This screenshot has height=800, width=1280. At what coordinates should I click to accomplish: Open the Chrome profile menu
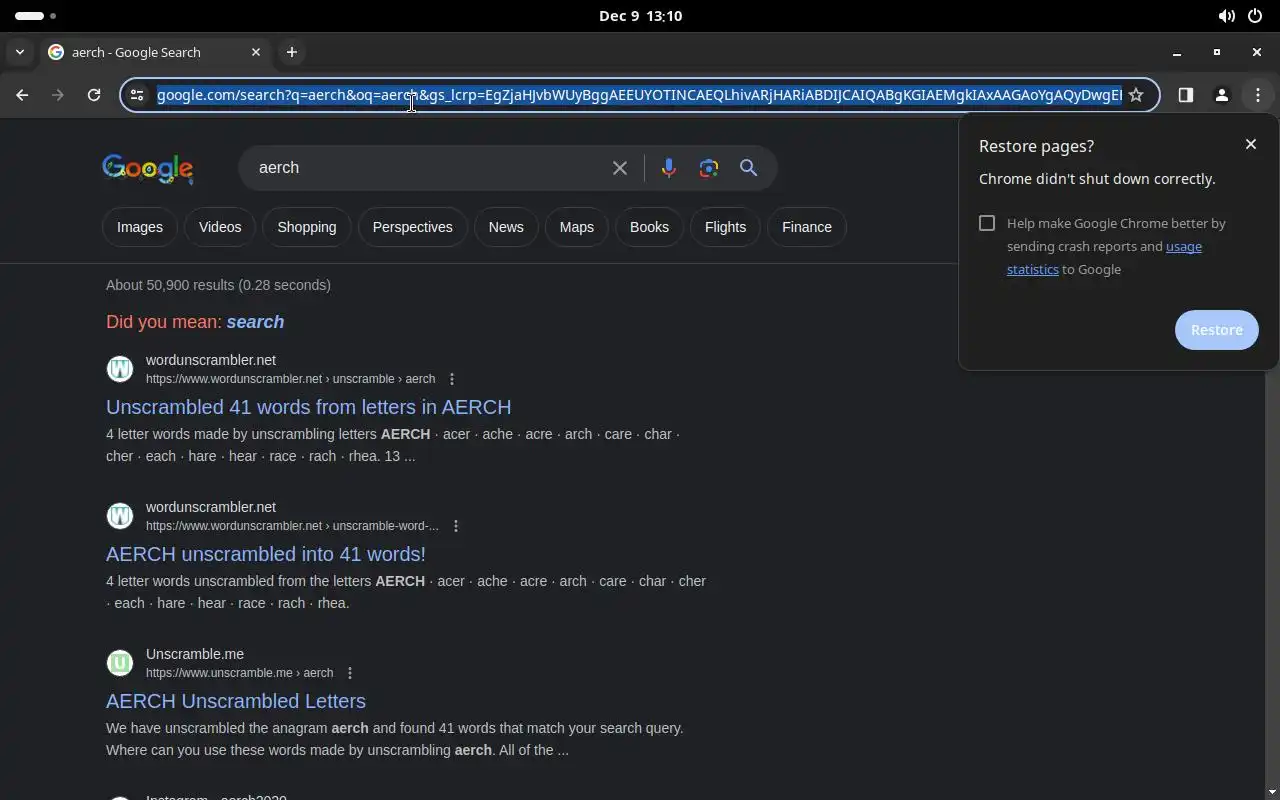(1222, 95)
